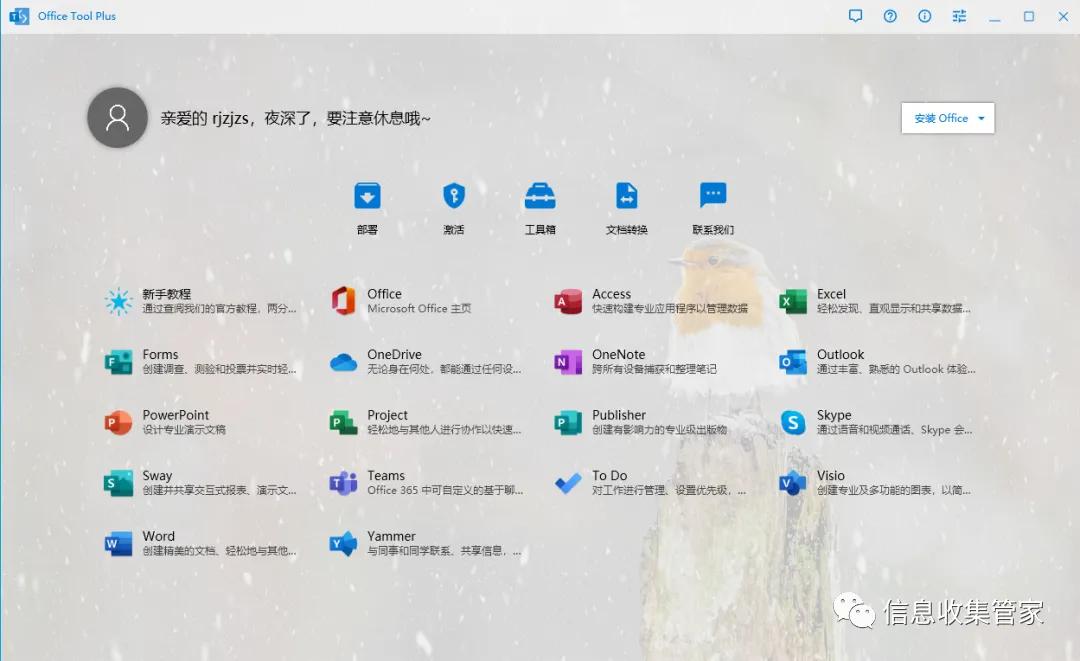Click '设计专业演示文稿' description text
The width and height of the screenshot is (1080, 661).
coord(184,430)
